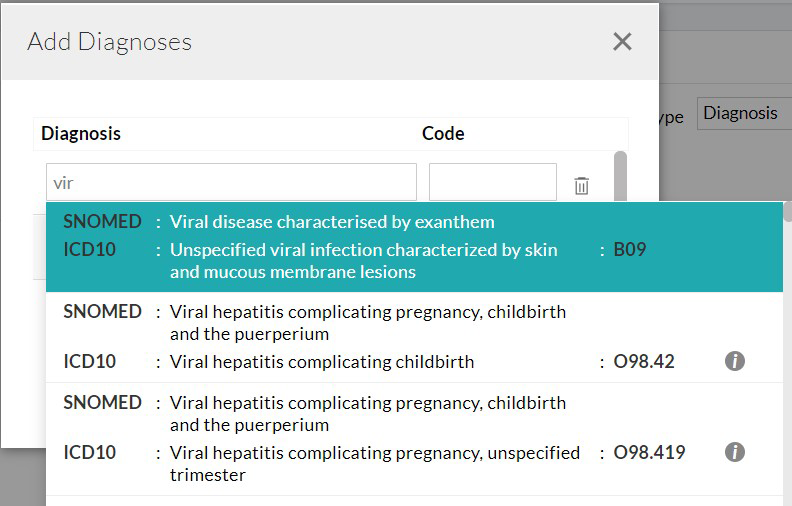Screen dimensions: 792x506
Task: Click the O98.419 code value
Action: [x=649, y=452]
